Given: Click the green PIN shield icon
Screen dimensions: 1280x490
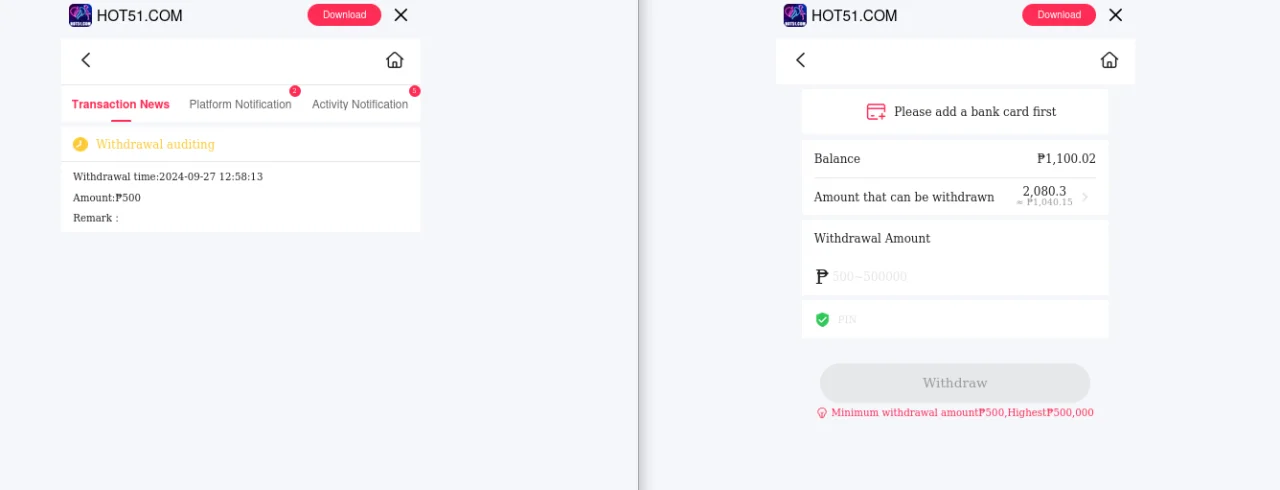Looking at the screenshot, I should [x=822, y=320].
